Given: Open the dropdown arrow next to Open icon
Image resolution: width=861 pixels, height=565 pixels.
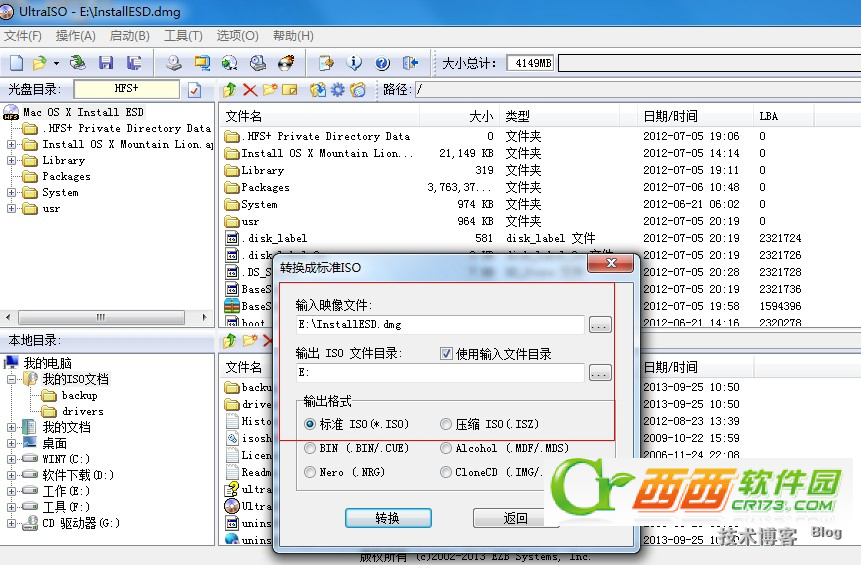Looking at the screenshot, I should (x=56, y=64).
